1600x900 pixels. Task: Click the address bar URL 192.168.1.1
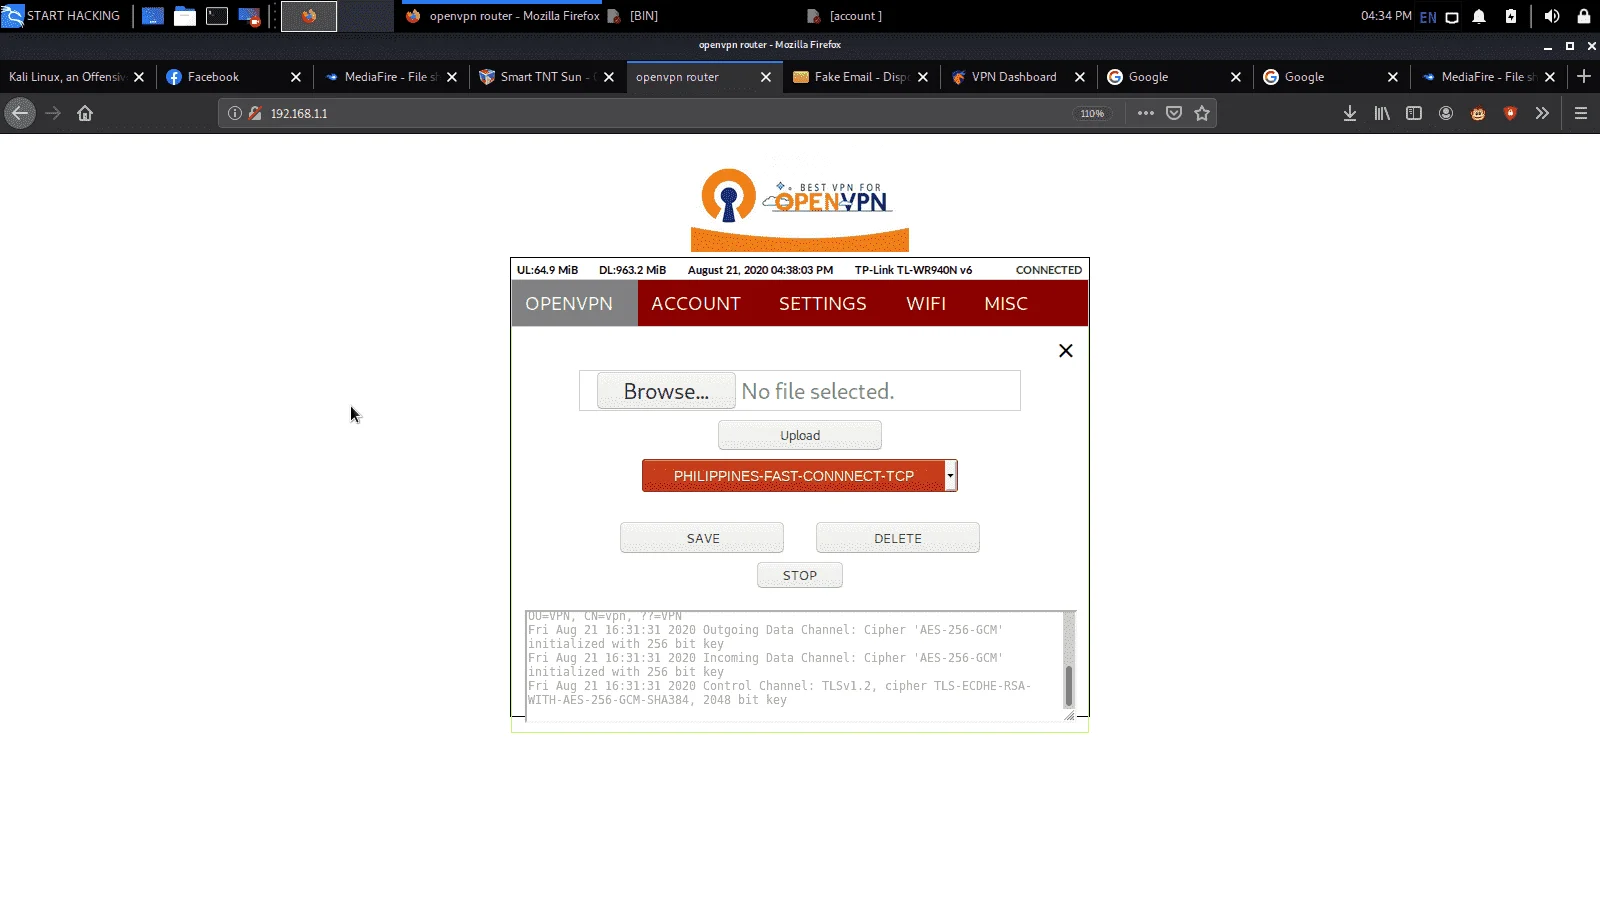tap(299, 114)
